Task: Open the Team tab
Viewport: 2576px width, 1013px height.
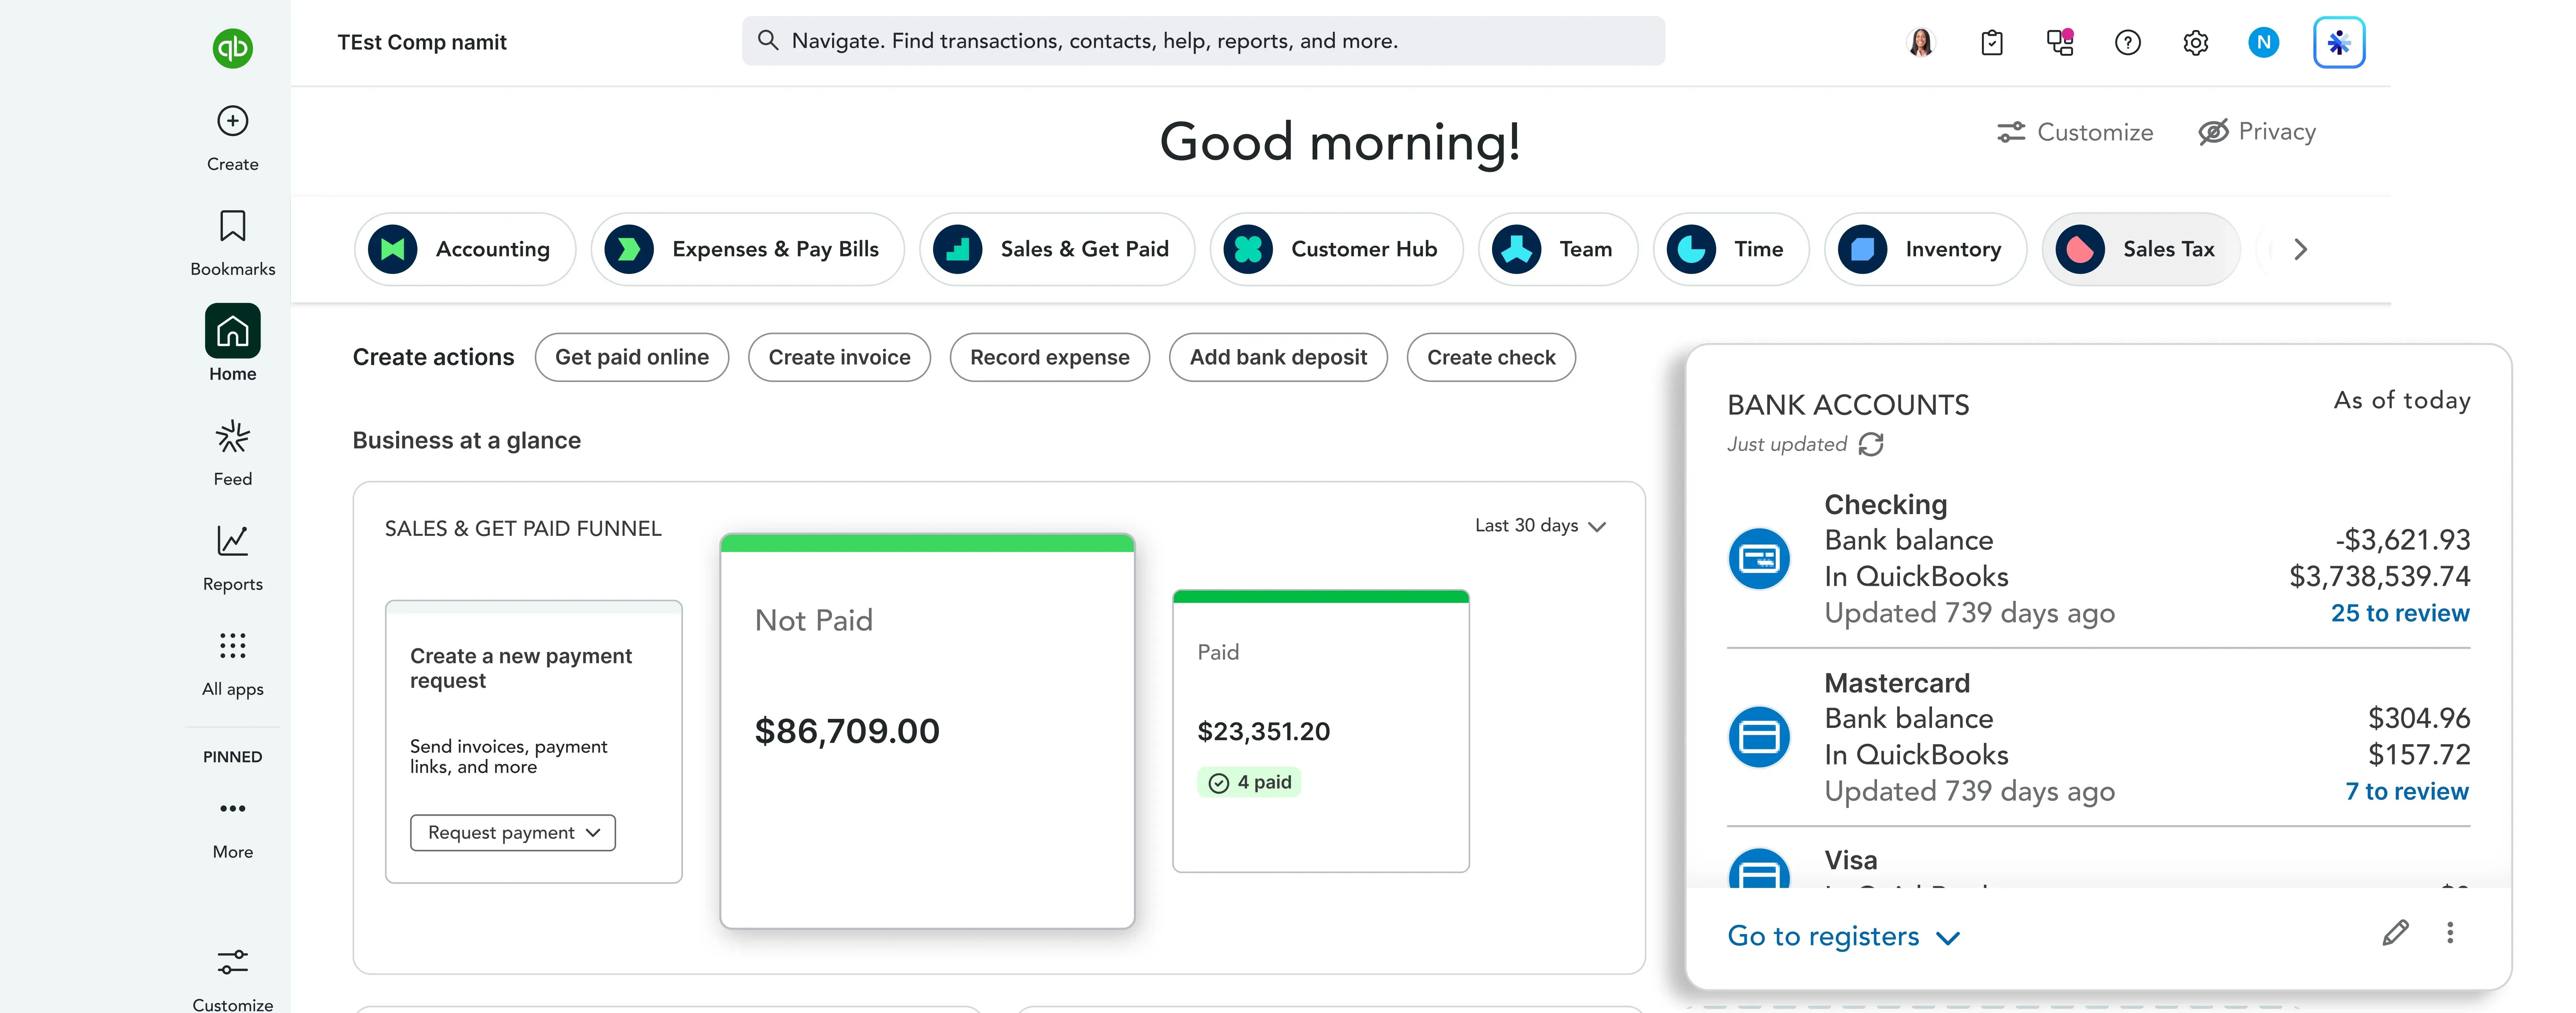Action: (1558, 249)
